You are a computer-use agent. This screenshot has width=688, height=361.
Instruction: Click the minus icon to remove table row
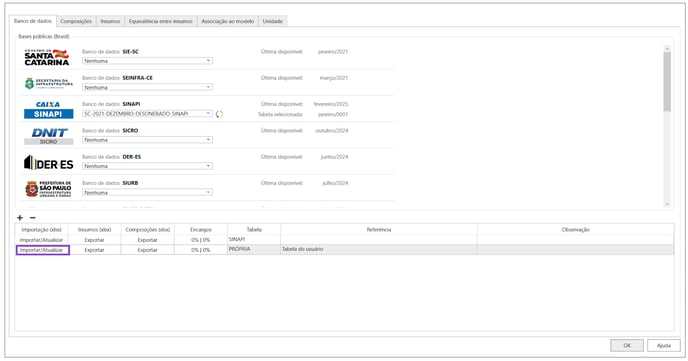click(x=32, y=218)
